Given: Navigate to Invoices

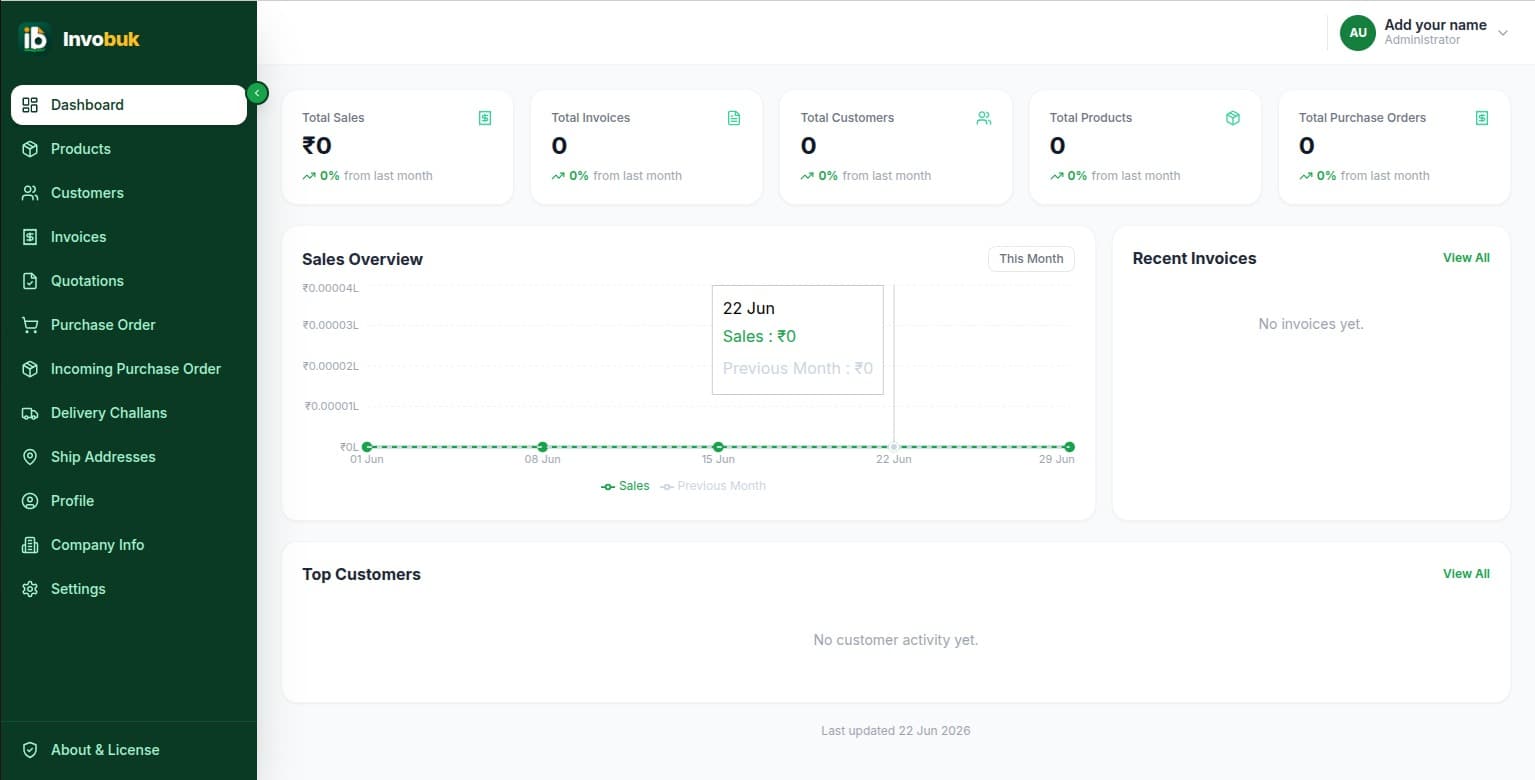Looking at the screenshot, I should 129,237.
